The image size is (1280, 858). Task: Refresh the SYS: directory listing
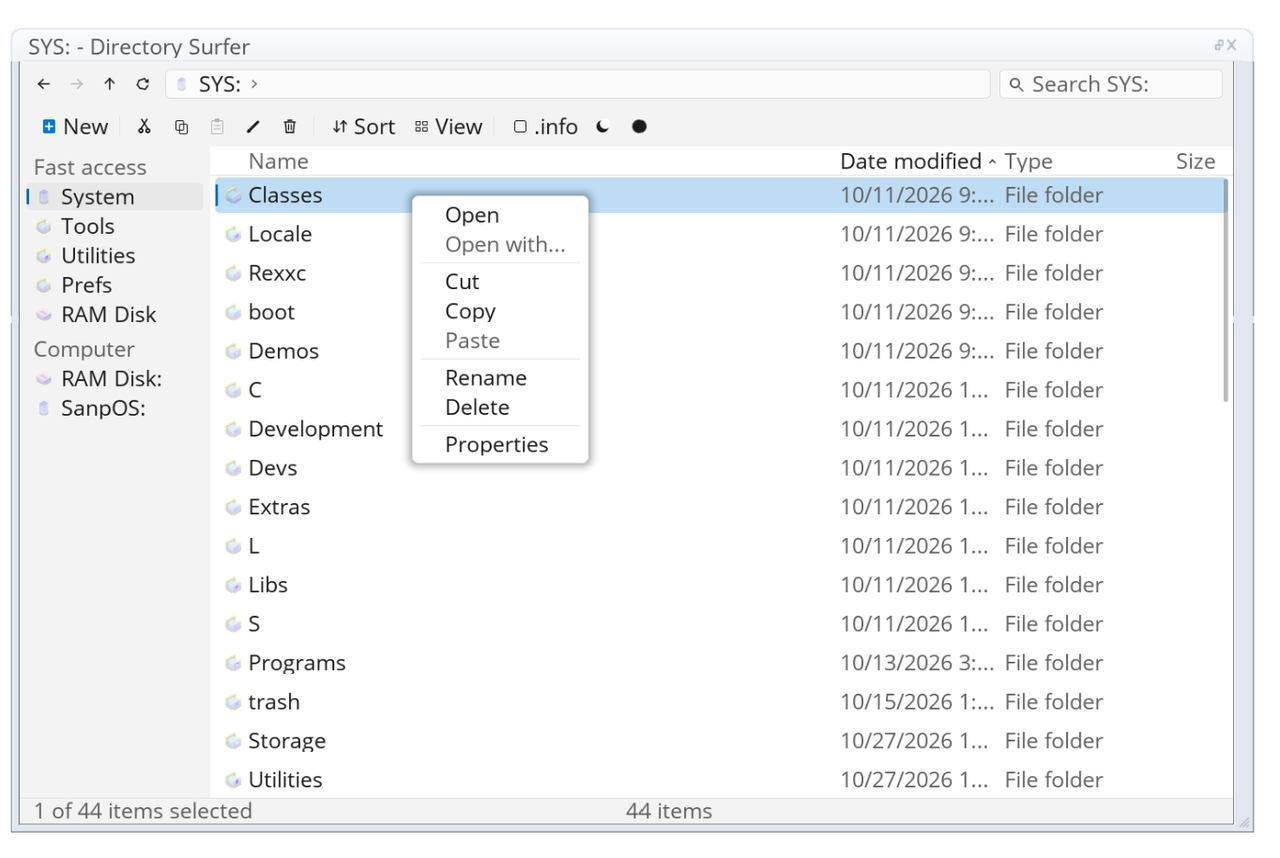point(143,84)
